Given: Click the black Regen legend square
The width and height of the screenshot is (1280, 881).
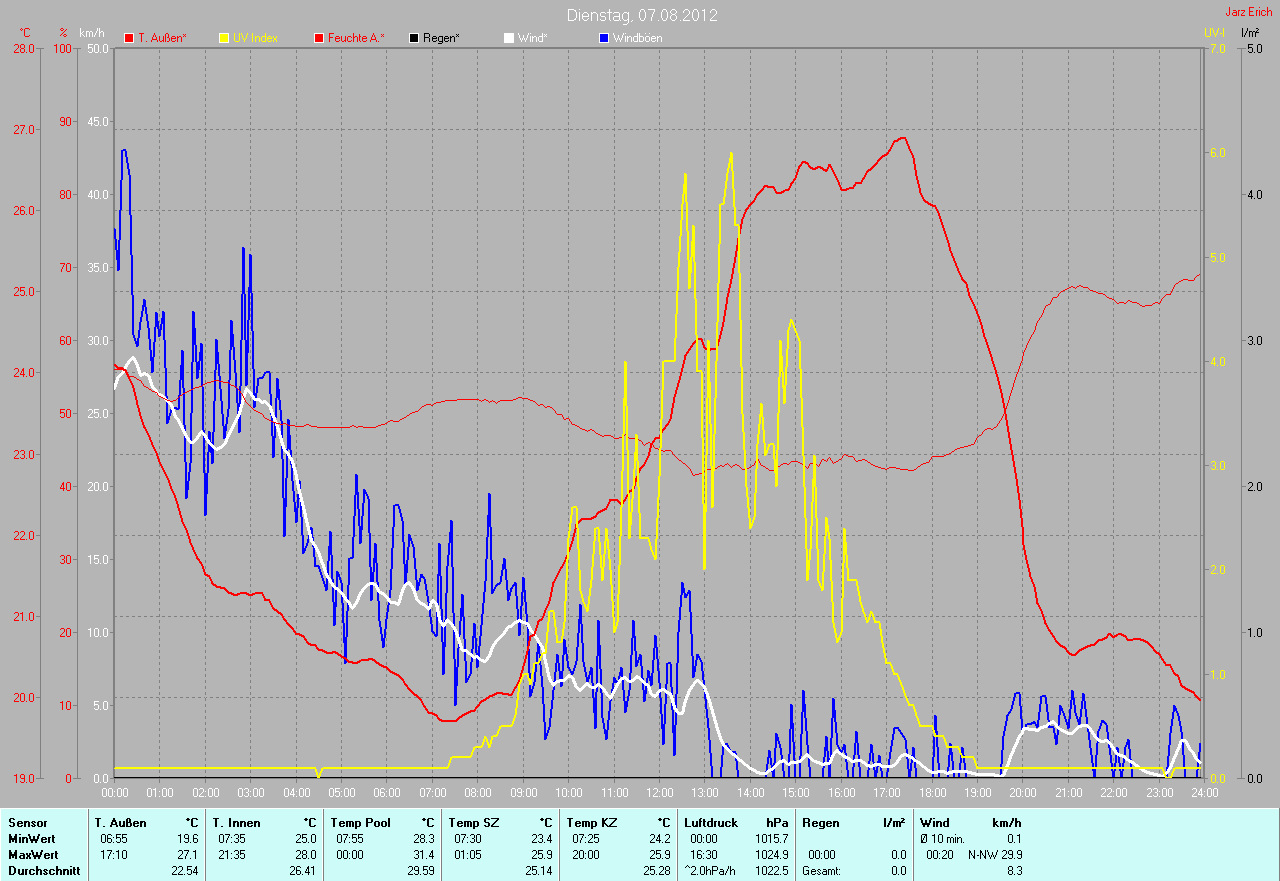Looking at the screenshot, I should [413, 38].
